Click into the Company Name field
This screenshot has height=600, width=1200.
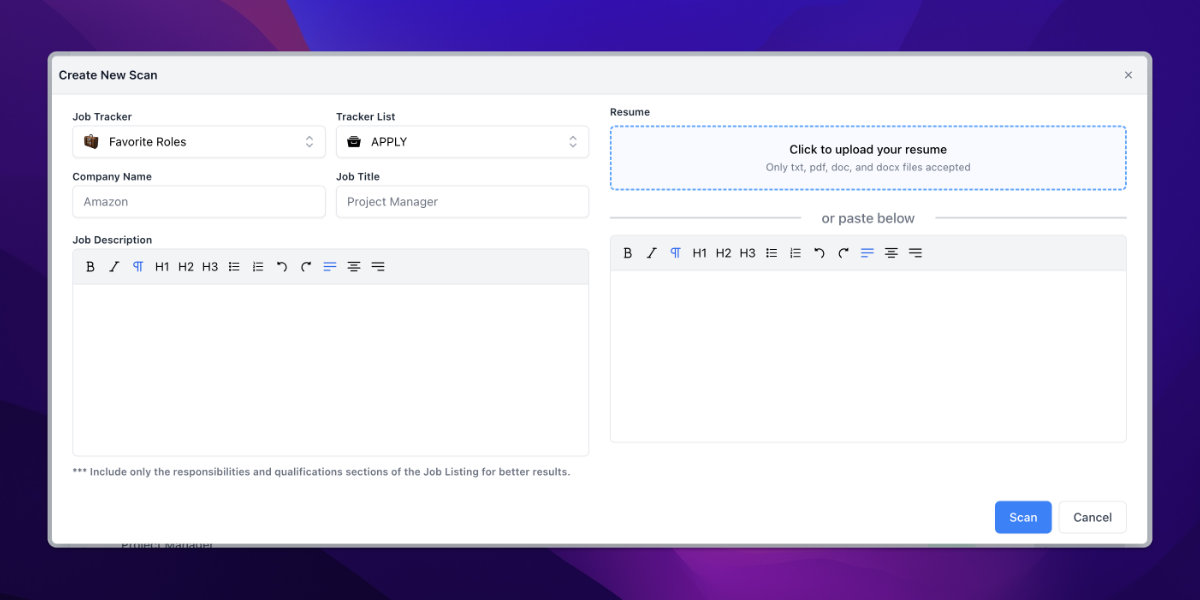[199, 202]
